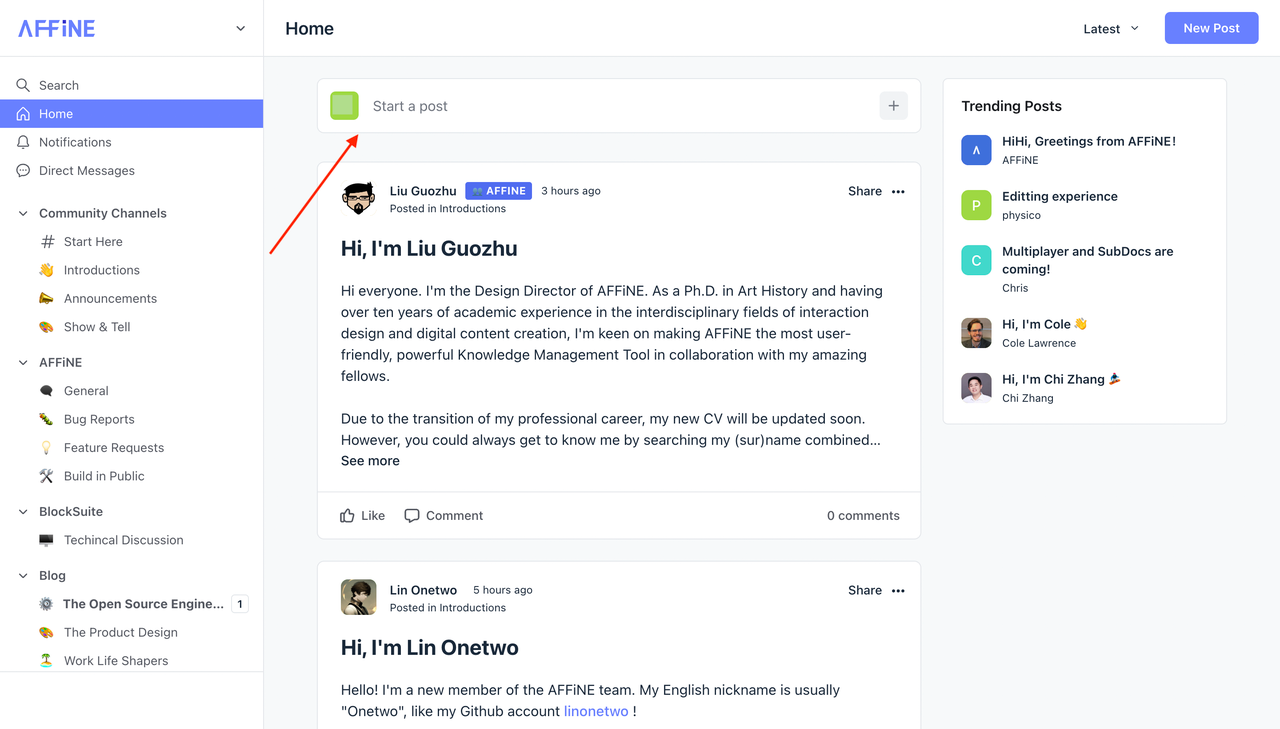This screenshot has width=1280, height=729.
Task: Open the Techincal Discussion channel
Action: [x=132, y=540]
